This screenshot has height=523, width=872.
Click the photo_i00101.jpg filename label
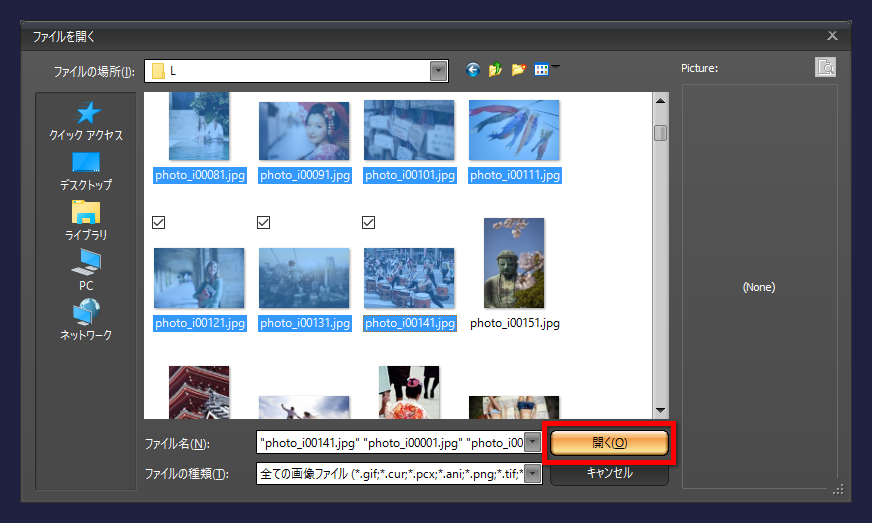click(x=410, y=175)
